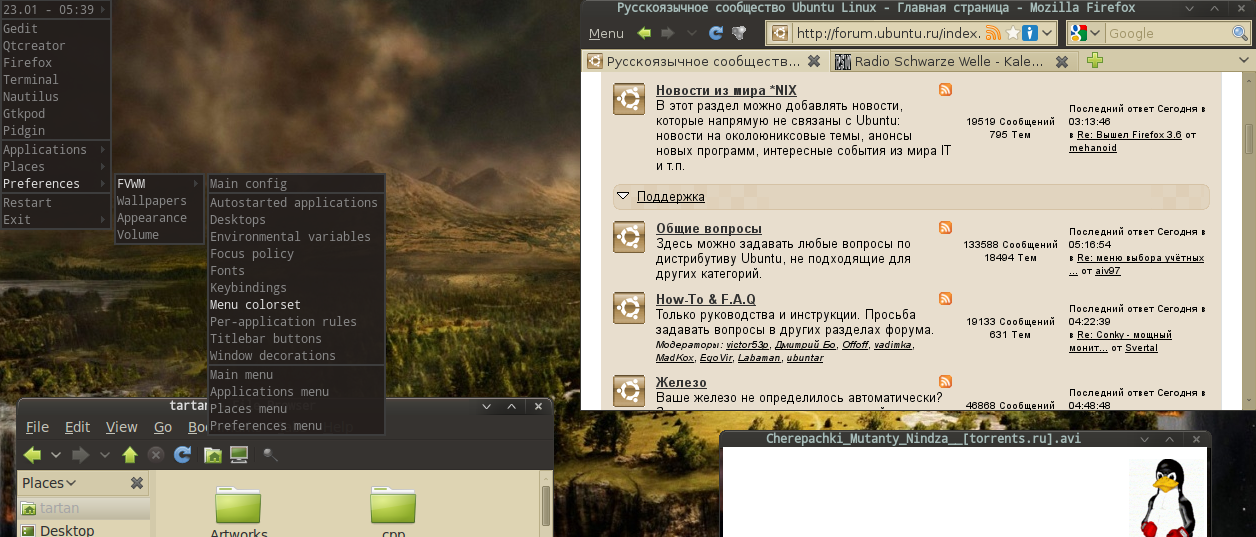The width and height of the screenshot is (1256, 537).
Task: Click the RSS icon for Новости из мира *NIX
Action: pyautogui.click(x=945, y=90)
